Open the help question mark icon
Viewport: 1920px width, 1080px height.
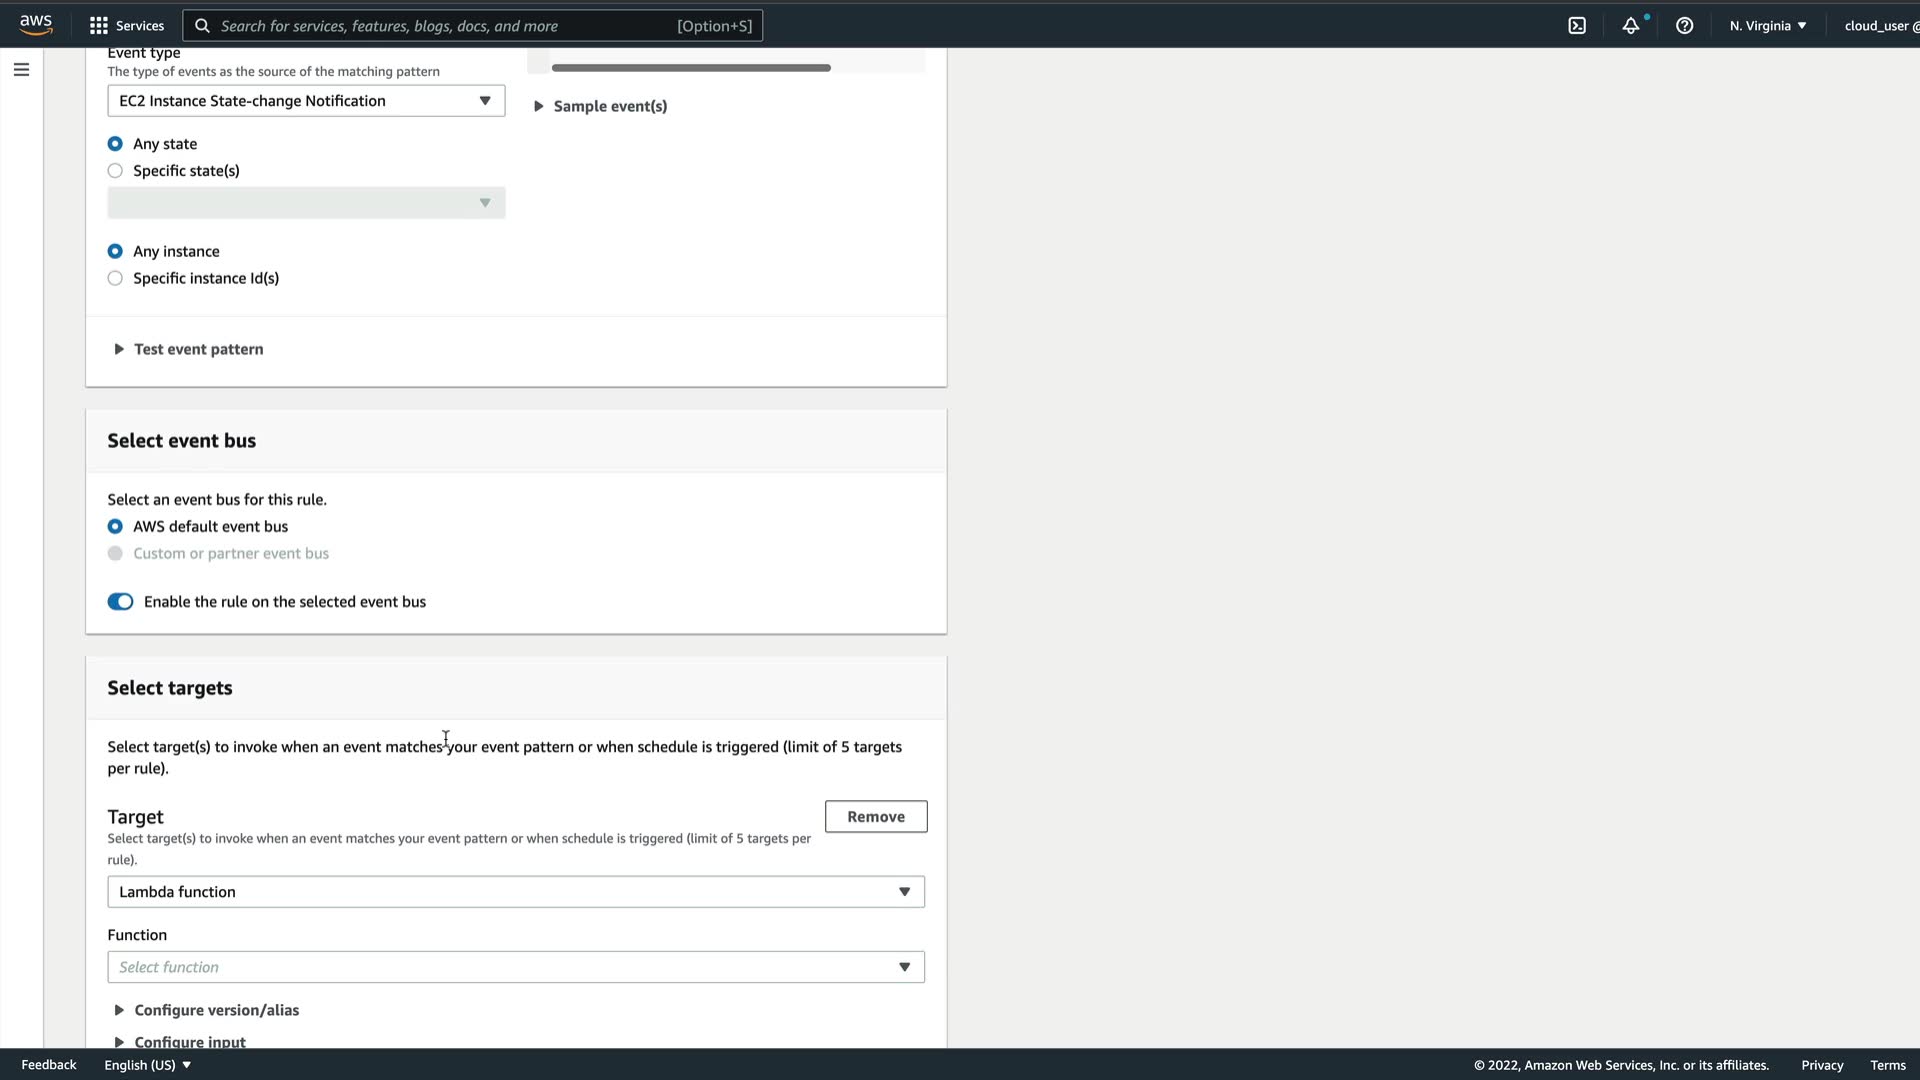pos(1685,26)
